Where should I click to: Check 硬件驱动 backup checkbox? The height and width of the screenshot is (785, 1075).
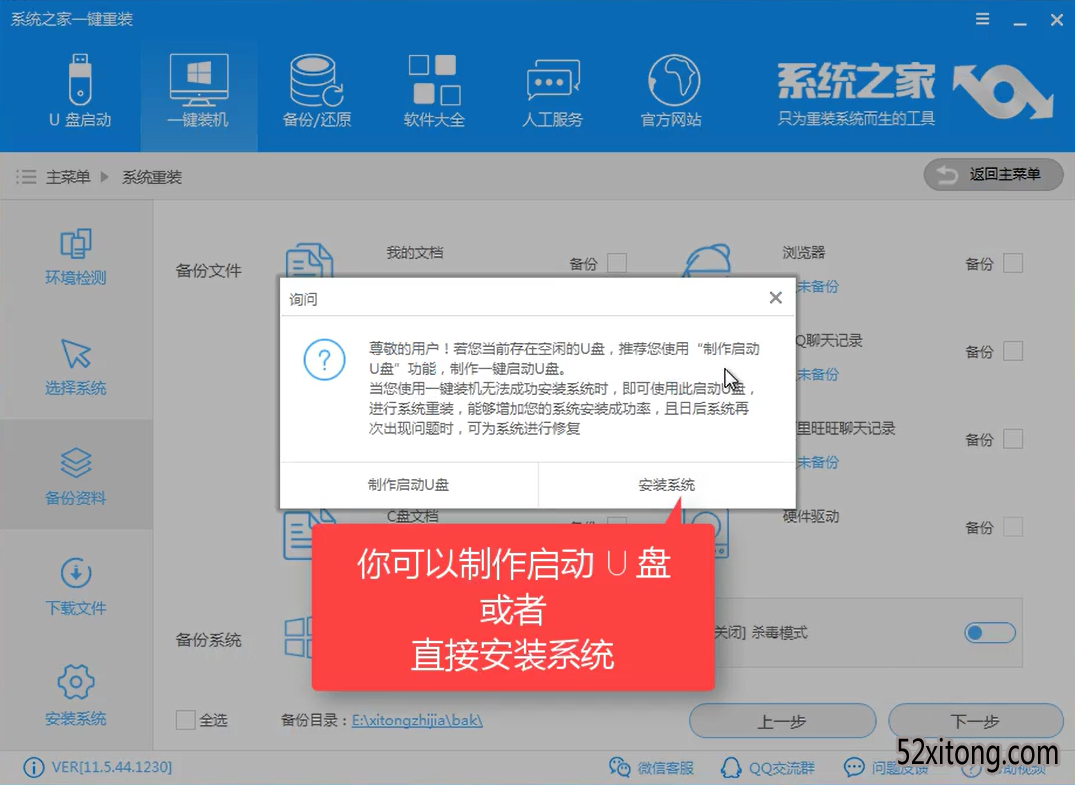coord(1013,527)
